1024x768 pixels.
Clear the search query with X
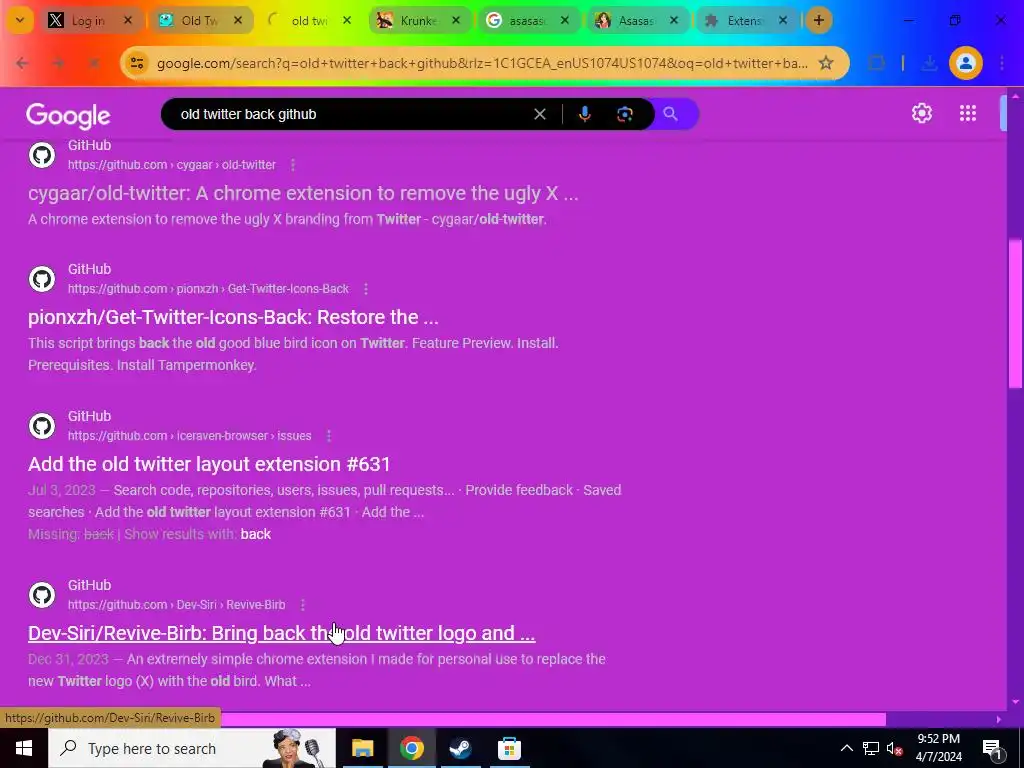click(x=540, y=114)
